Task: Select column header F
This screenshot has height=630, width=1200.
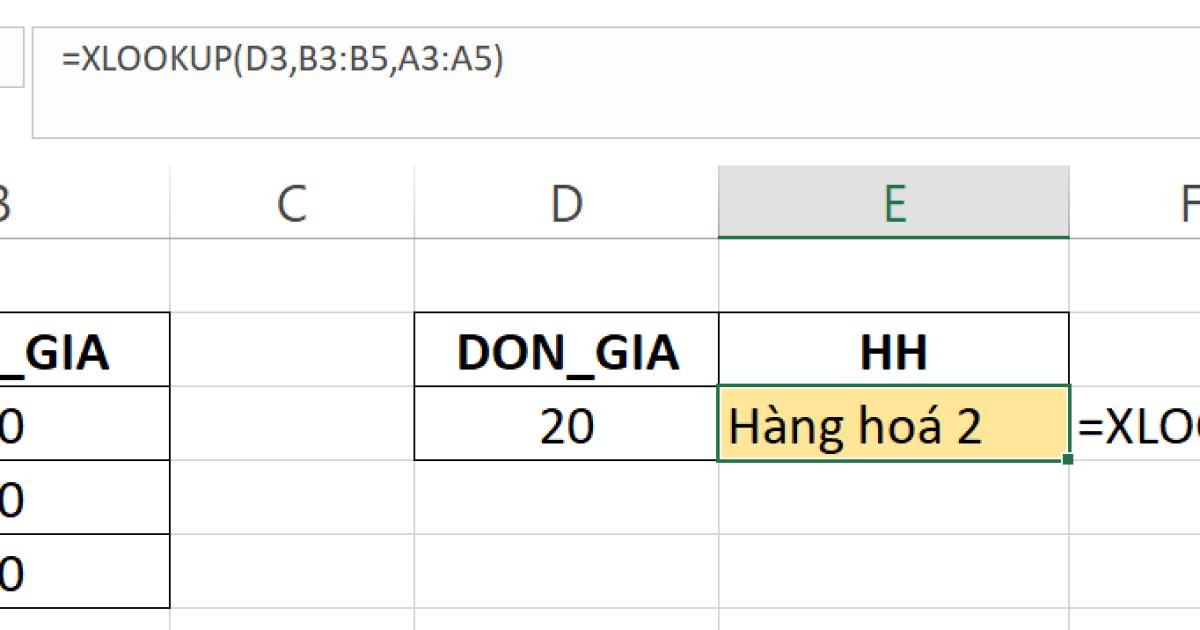Action: (1185, 203)
